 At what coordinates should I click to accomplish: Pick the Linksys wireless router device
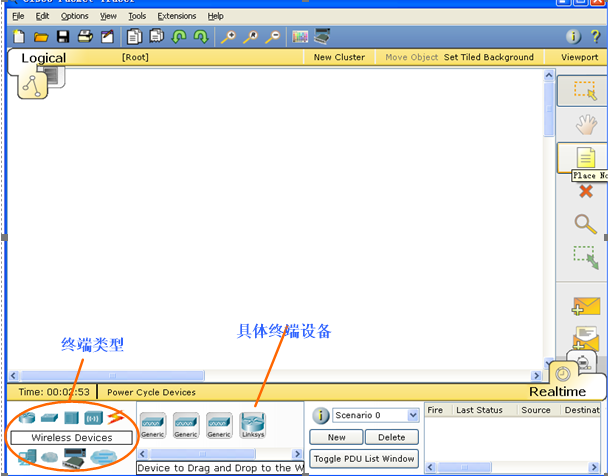pos(253,426)
